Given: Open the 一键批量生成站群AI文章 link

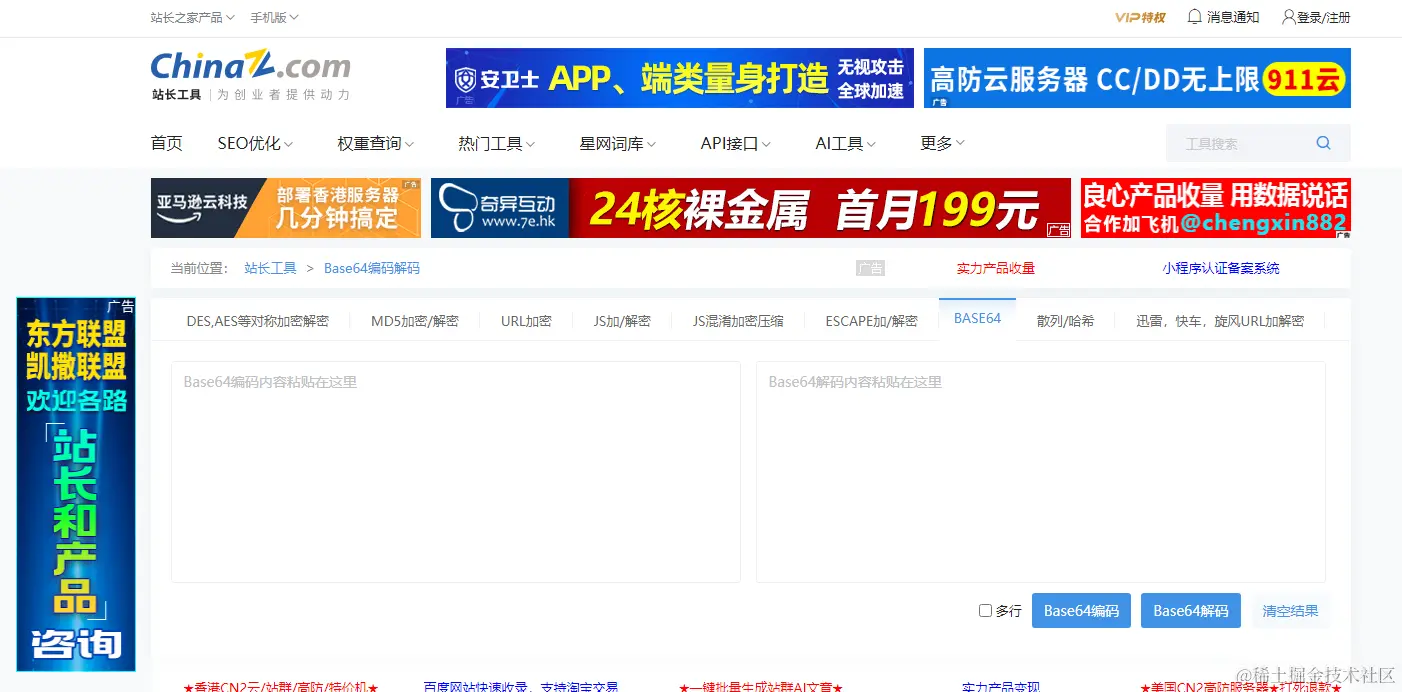Looking at the screenshot, I should point(761,686).
